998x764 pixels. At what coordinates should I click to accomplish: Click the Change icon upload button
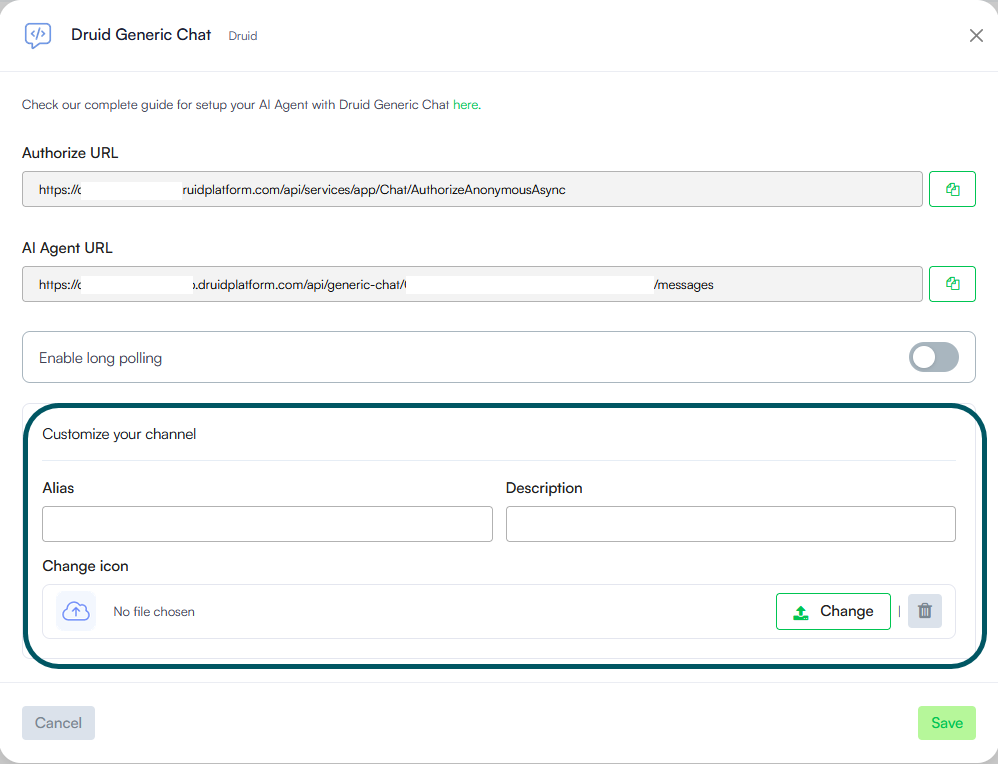833,611
